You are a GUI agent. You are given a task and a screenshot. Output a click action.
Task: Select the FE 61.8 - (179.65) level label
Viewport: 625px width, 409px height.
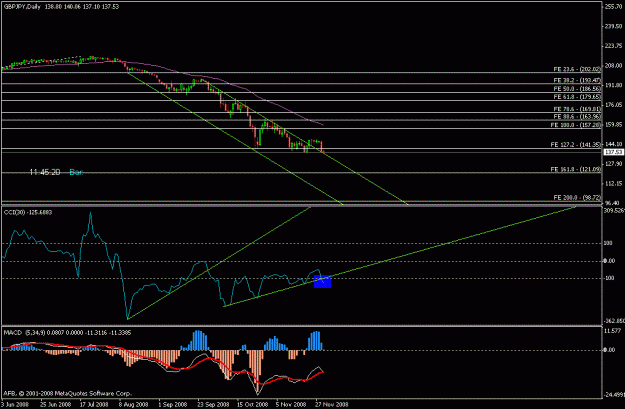tap(577, 97)
